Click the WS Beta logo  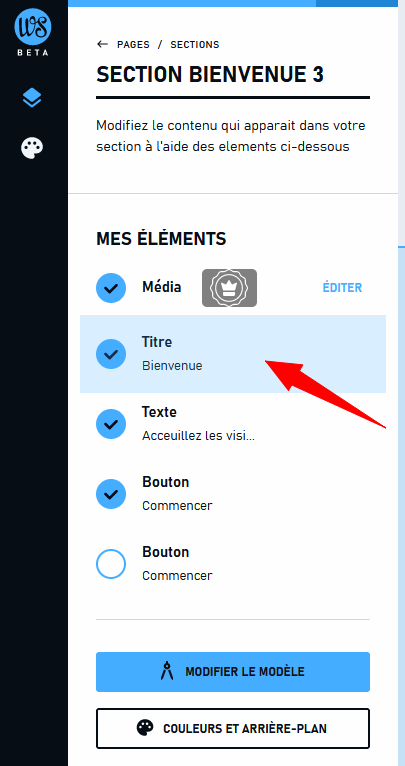click(x=33, y=33)
